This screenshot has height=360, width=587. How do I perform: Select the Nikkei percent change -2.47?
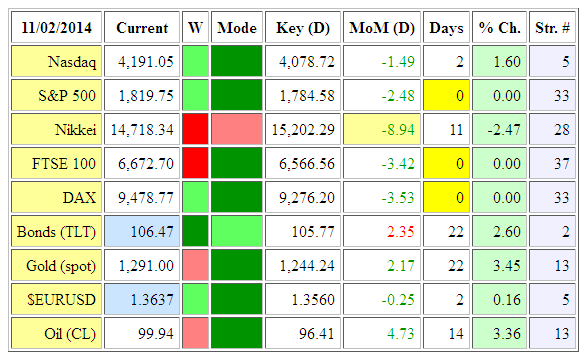pos(499,129)
